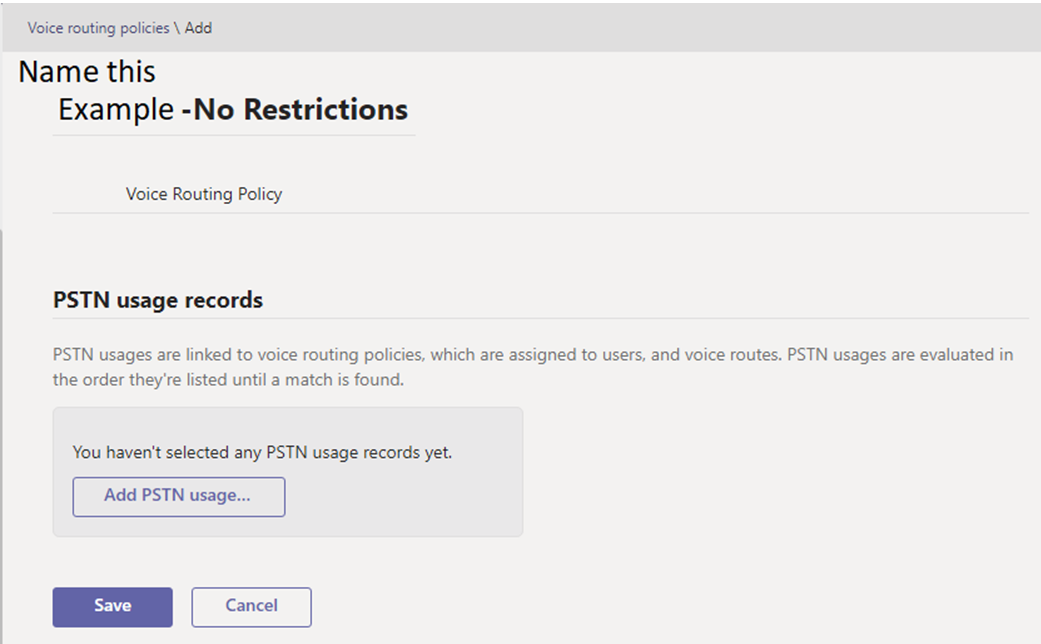Click the PSTN usage records heading
The height and width of the screenshot is (644, 1041).
point(157,300)
